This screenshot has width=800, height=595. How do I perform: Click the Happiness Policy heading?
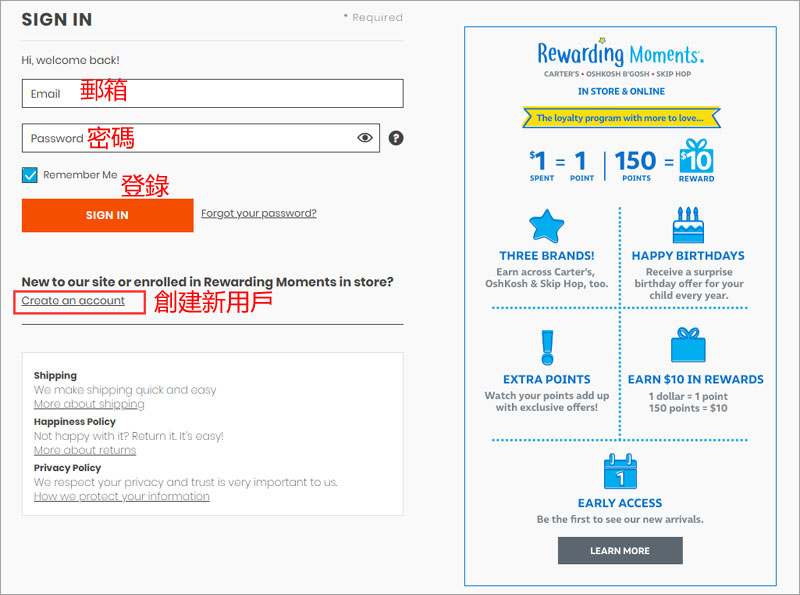pos(75,422)
